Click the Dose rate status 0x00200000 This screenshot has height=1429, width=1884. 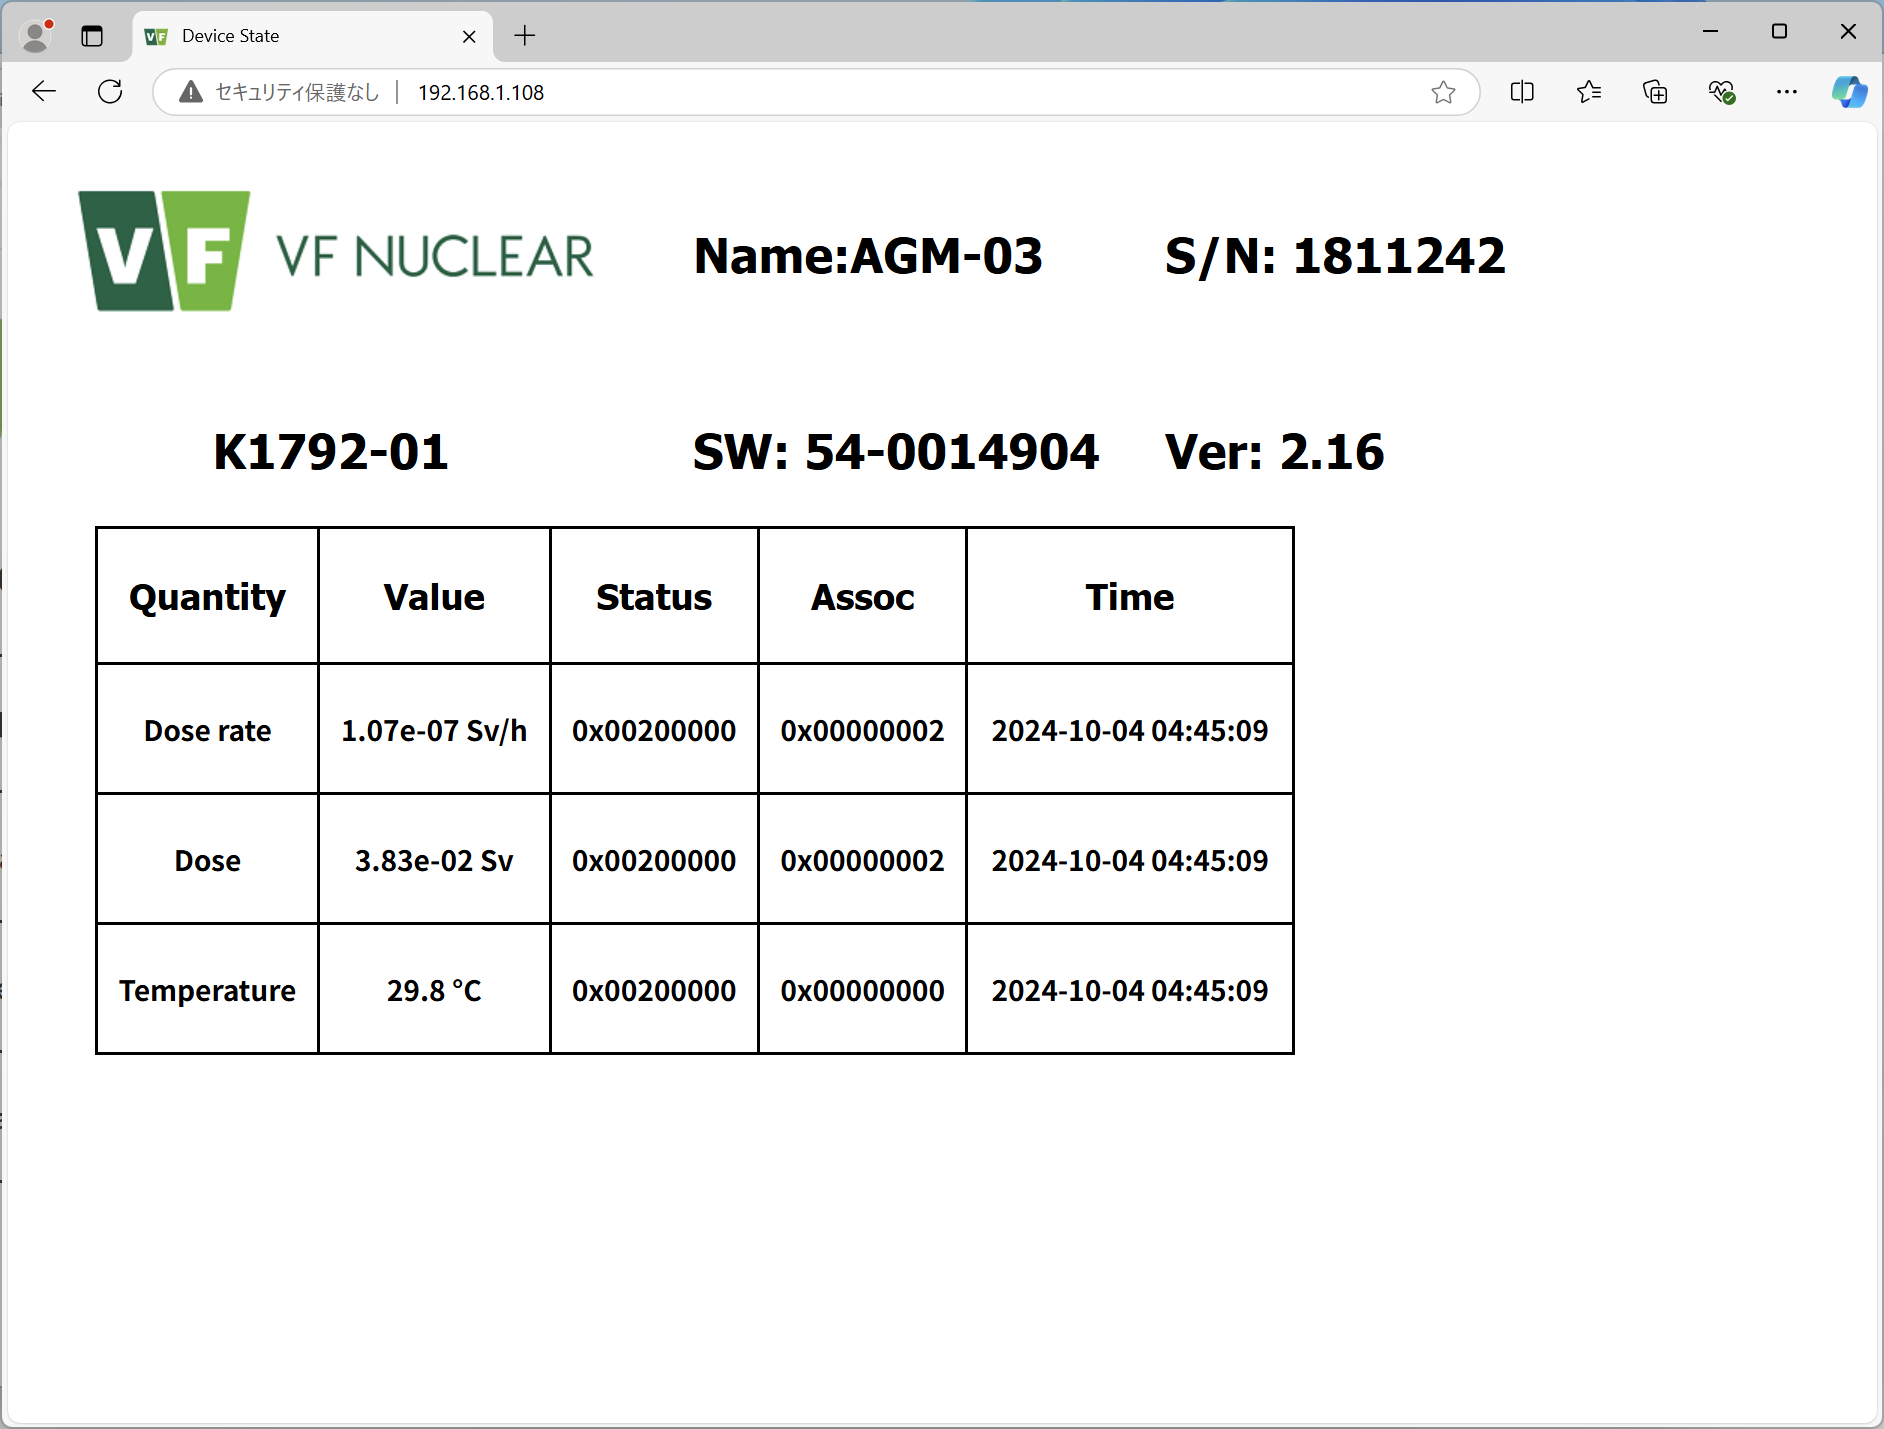tap(654, 731)
